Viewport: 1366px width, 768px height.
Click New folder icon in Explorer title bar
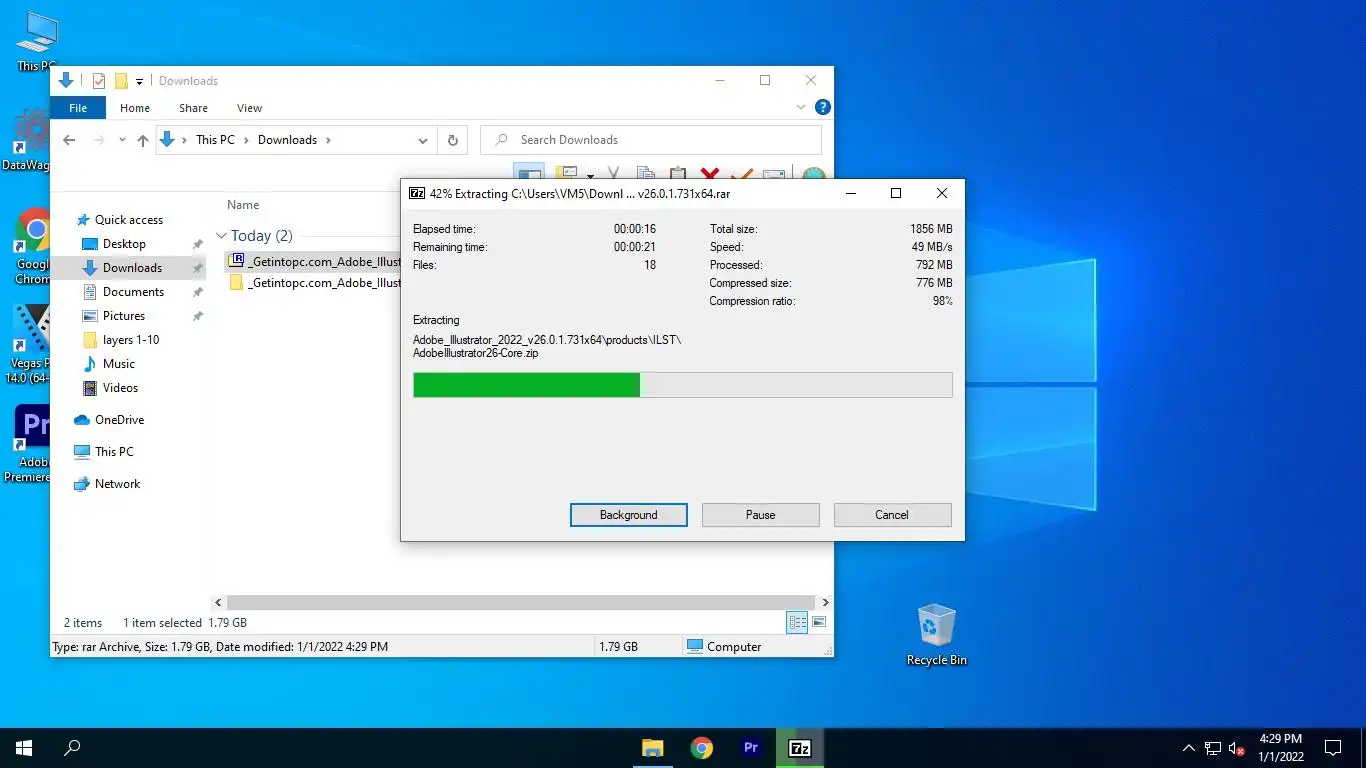tap(120, 81)
